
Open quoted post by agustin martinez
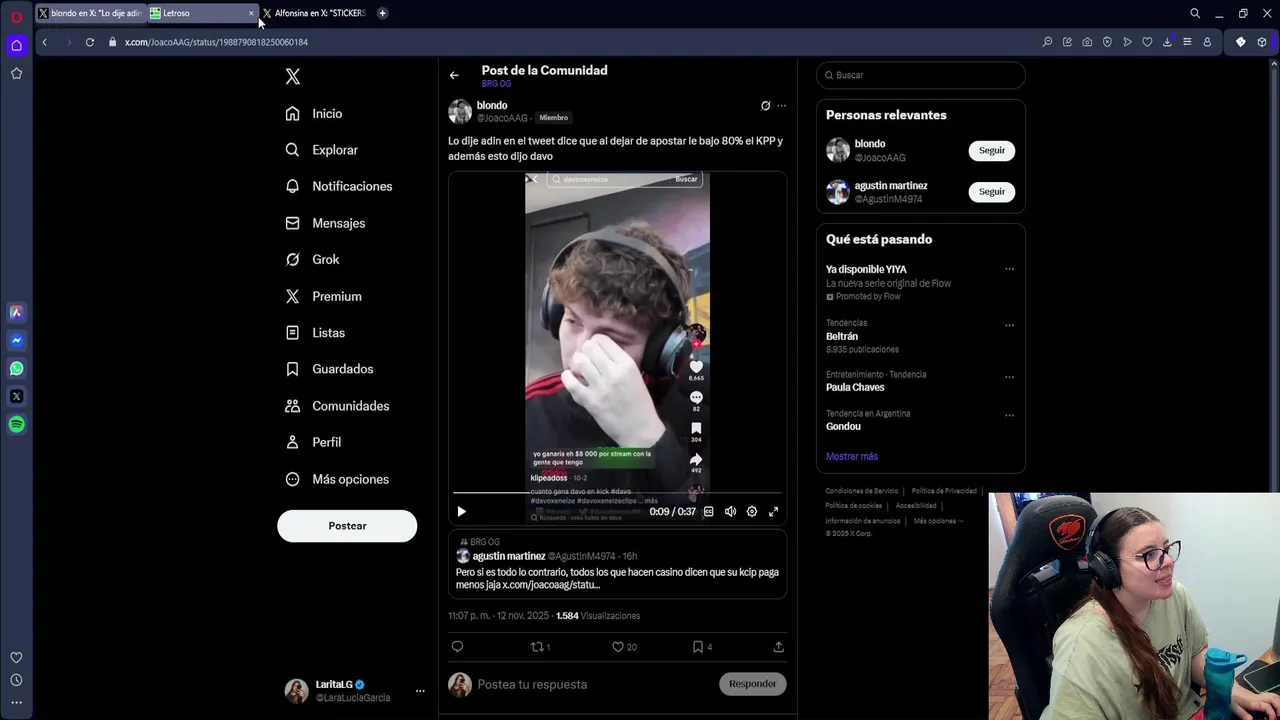[x=617, y=565]
